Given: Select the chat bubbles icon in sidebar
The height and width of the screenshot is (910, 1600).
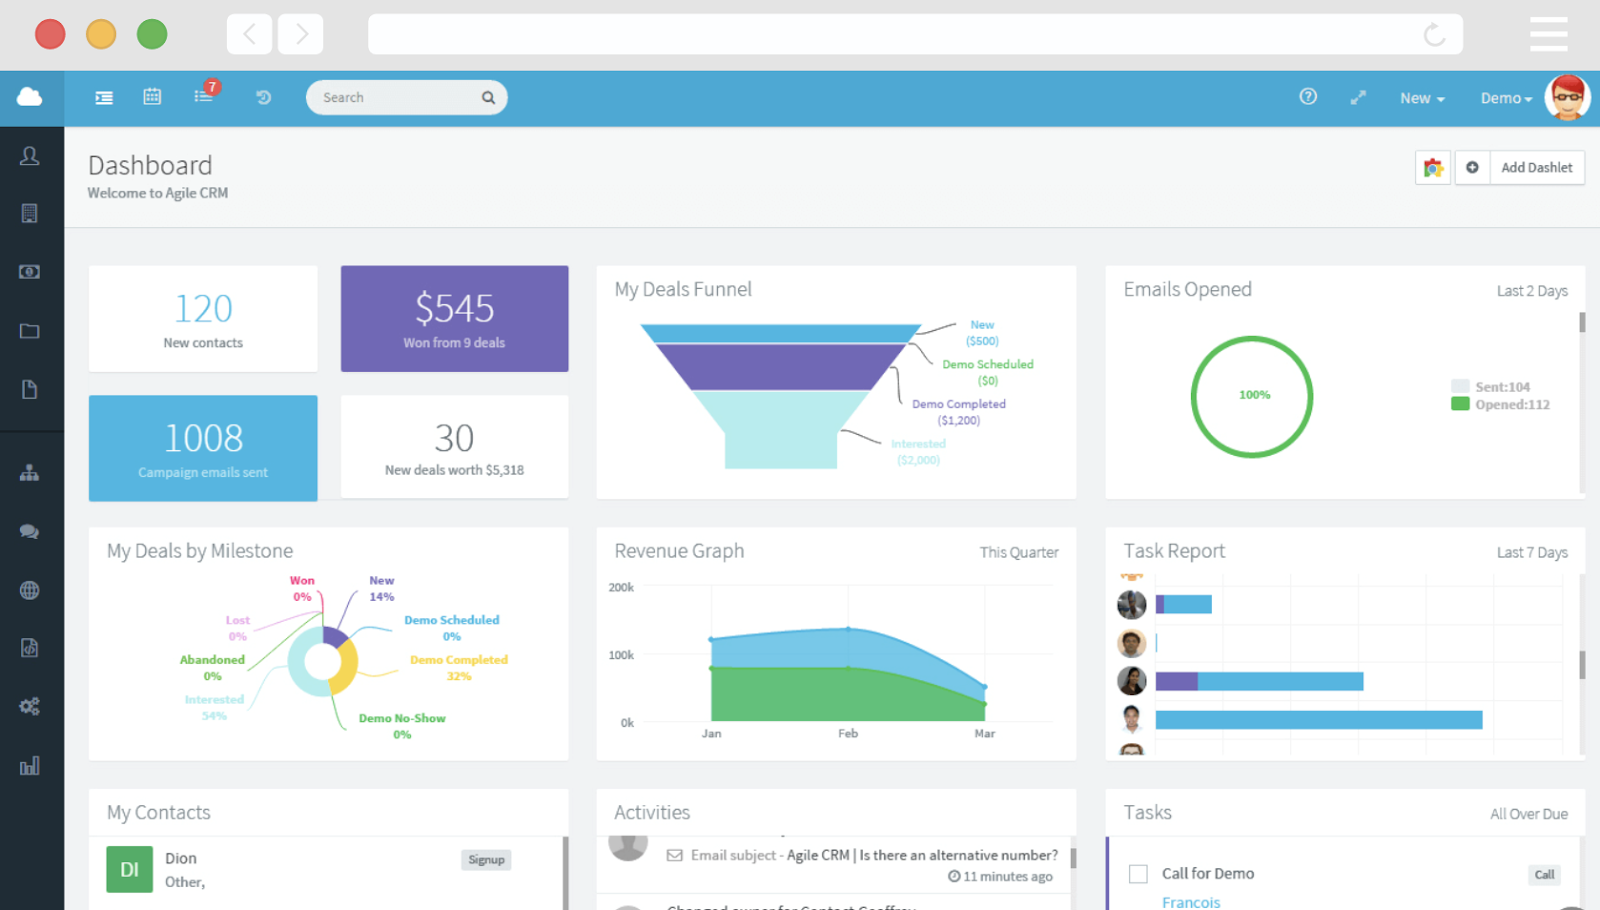Looking at the screenshot, I should (30, 531).
